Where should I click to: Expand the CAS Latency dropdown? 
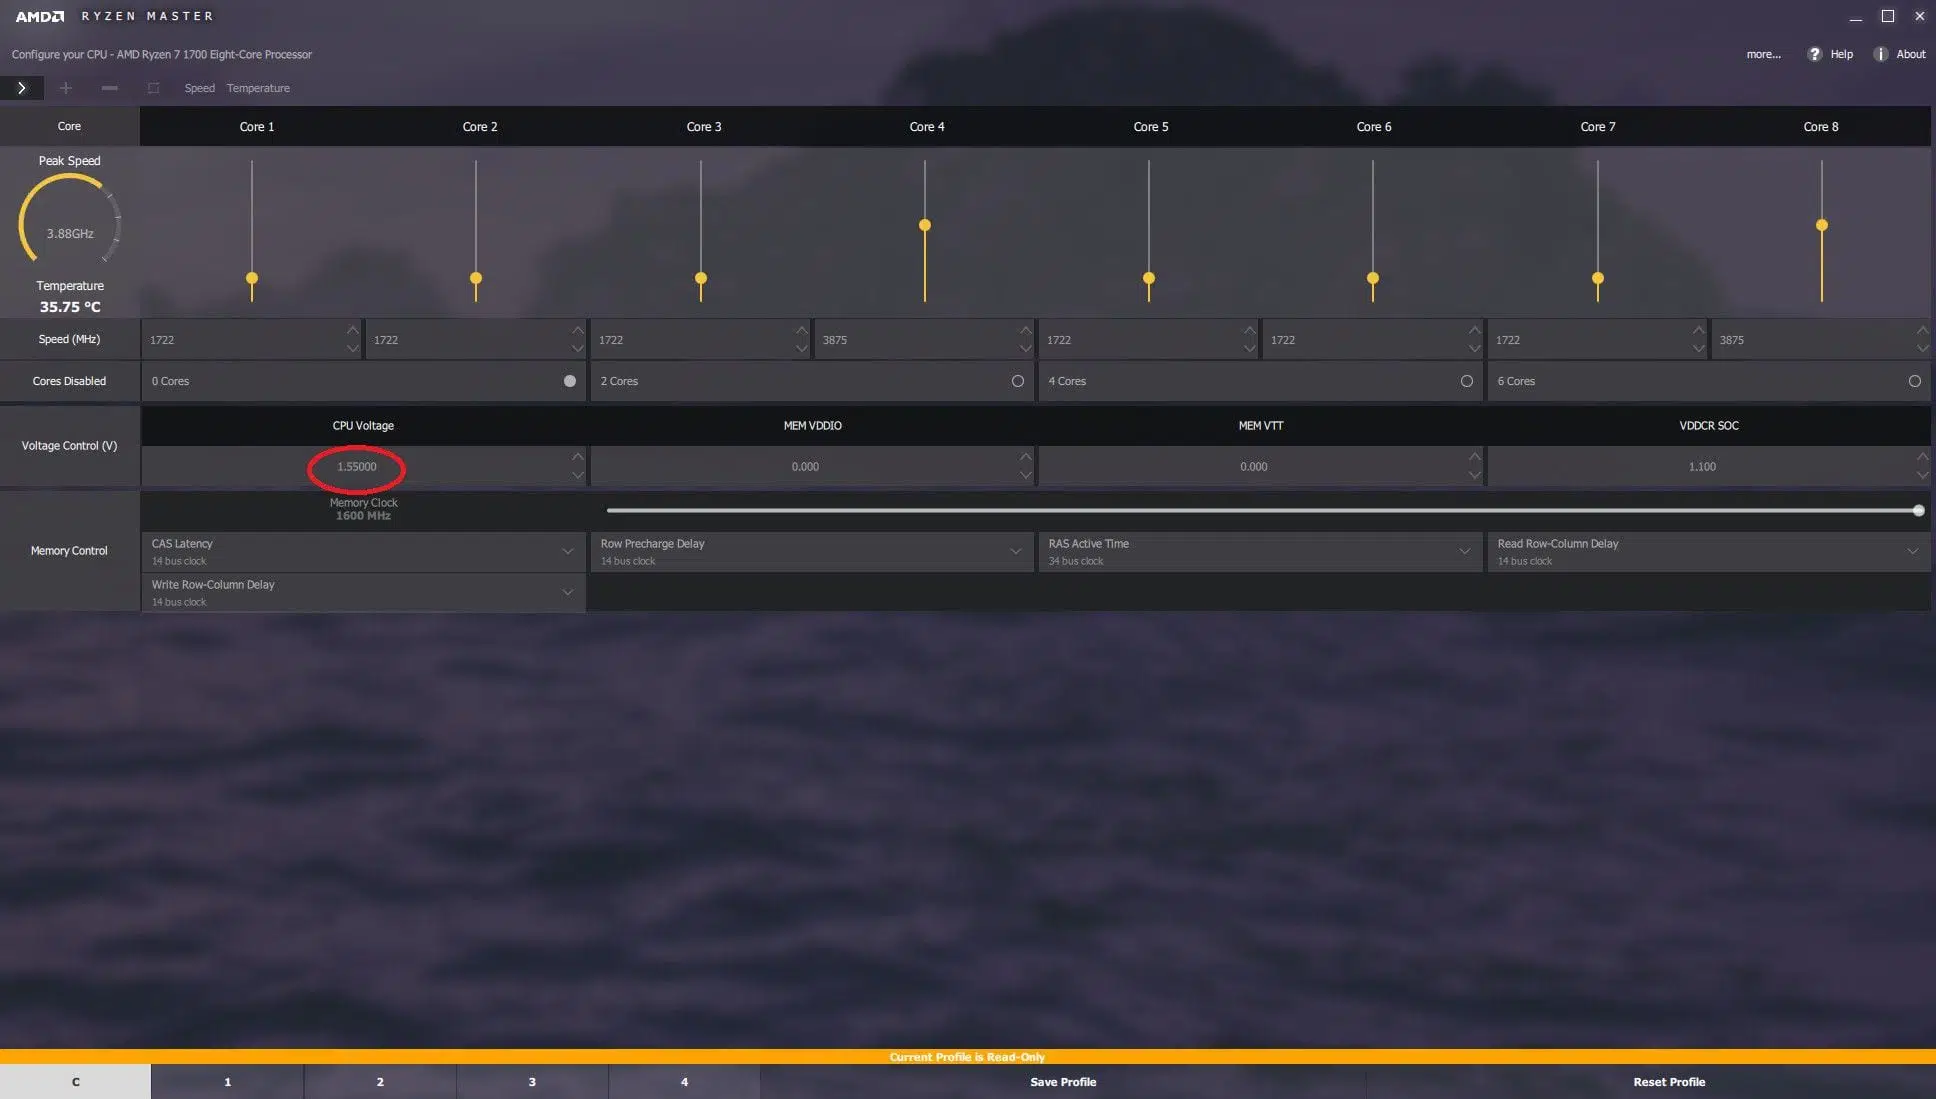(567, 552)
